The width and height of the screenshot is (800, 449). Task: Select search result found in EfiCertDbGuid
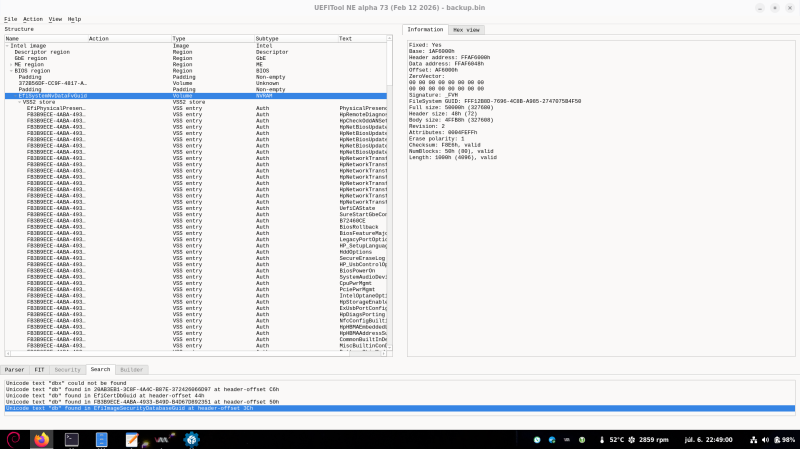[400, 395]
